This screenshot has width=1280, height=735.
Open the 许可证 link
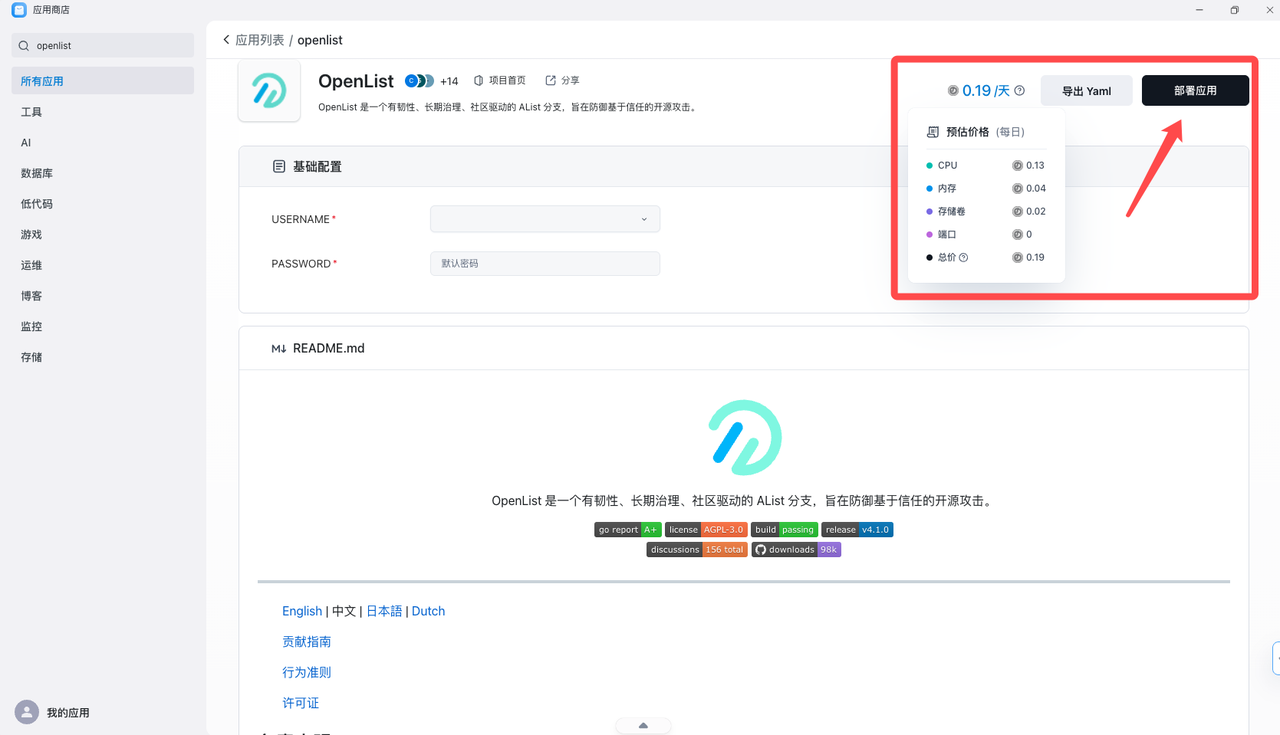pos(300,703)
